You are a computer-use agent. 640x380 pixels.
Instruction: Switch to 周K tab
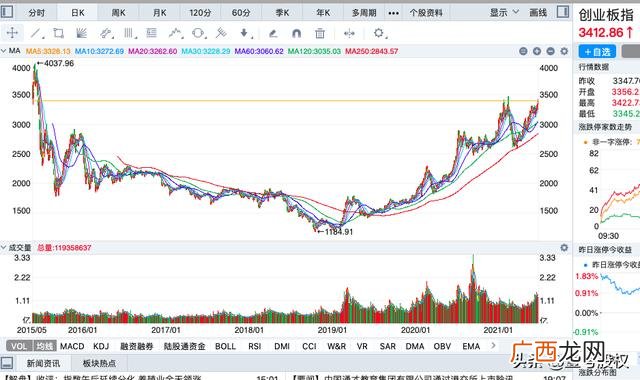118,13
